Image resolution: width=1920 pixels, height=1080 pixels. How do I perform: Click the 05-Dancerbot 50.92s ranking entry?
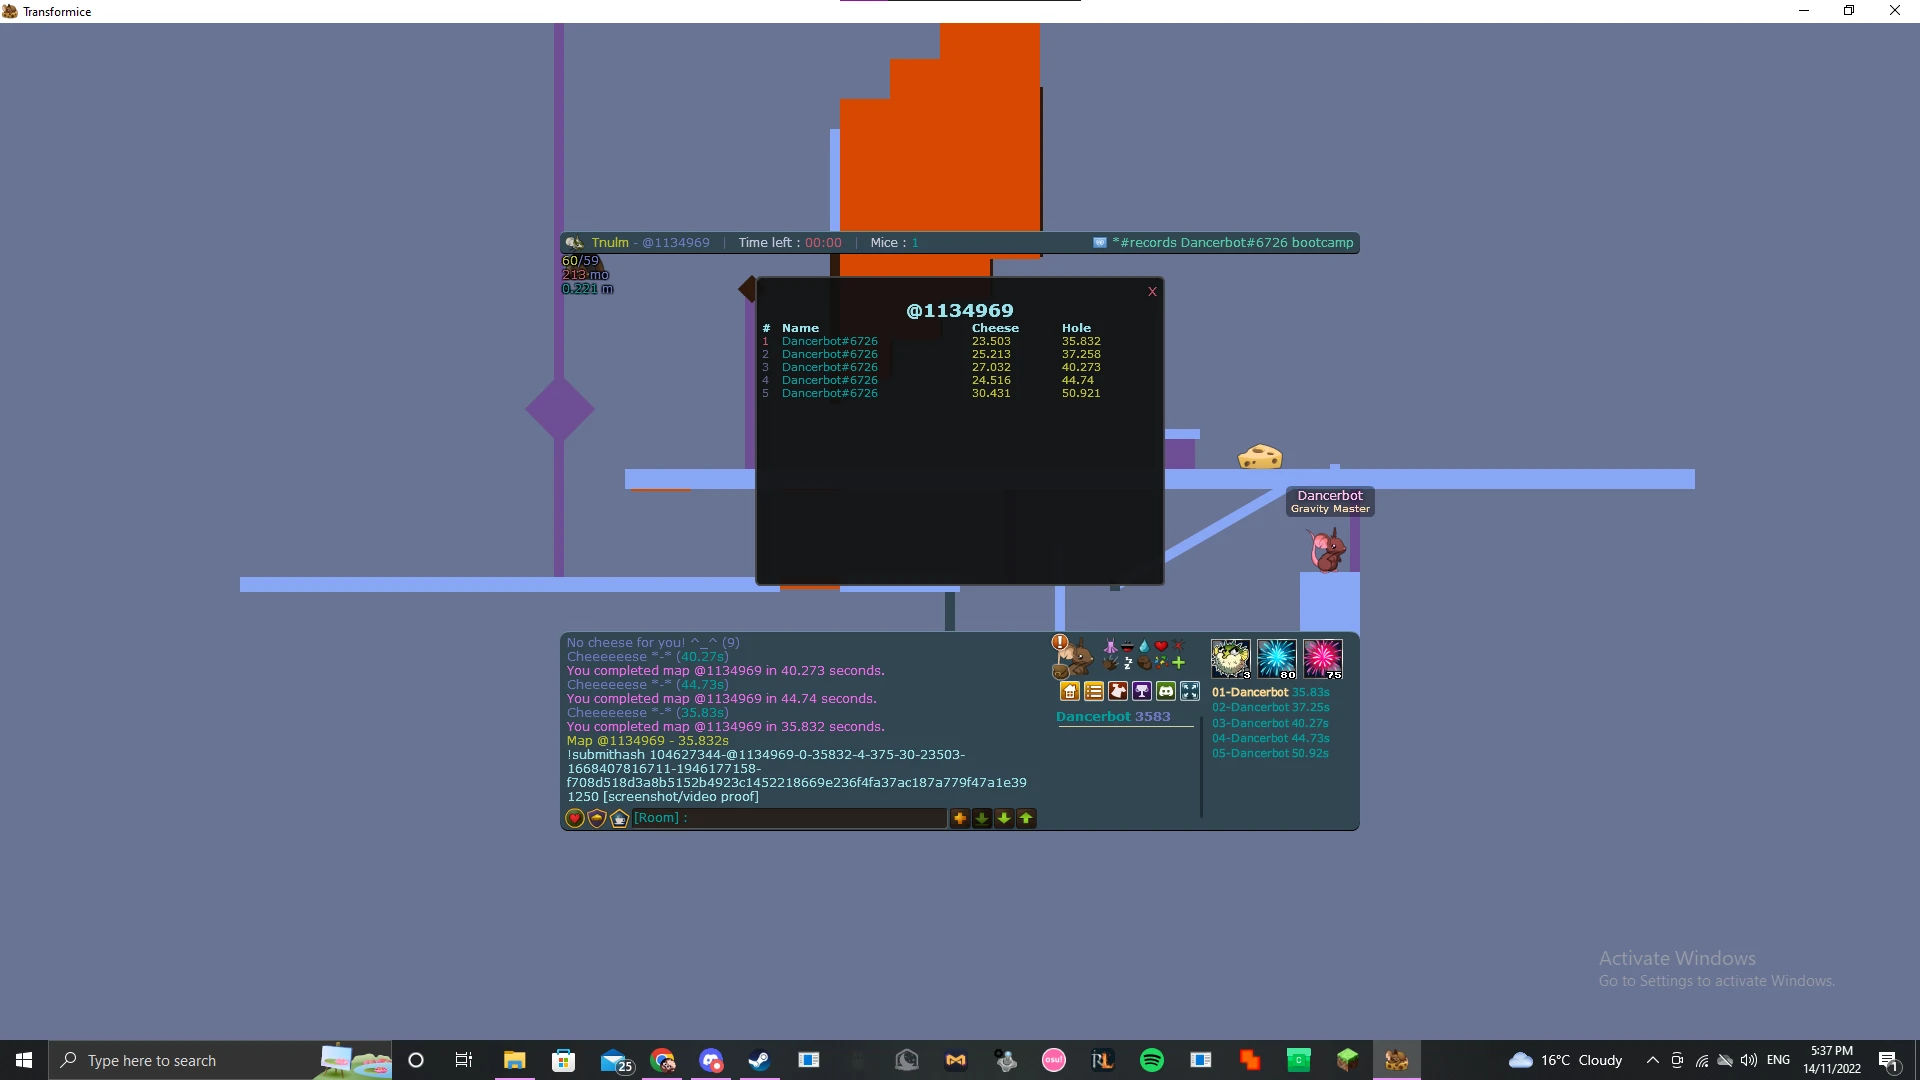(x=1271, y=753)
